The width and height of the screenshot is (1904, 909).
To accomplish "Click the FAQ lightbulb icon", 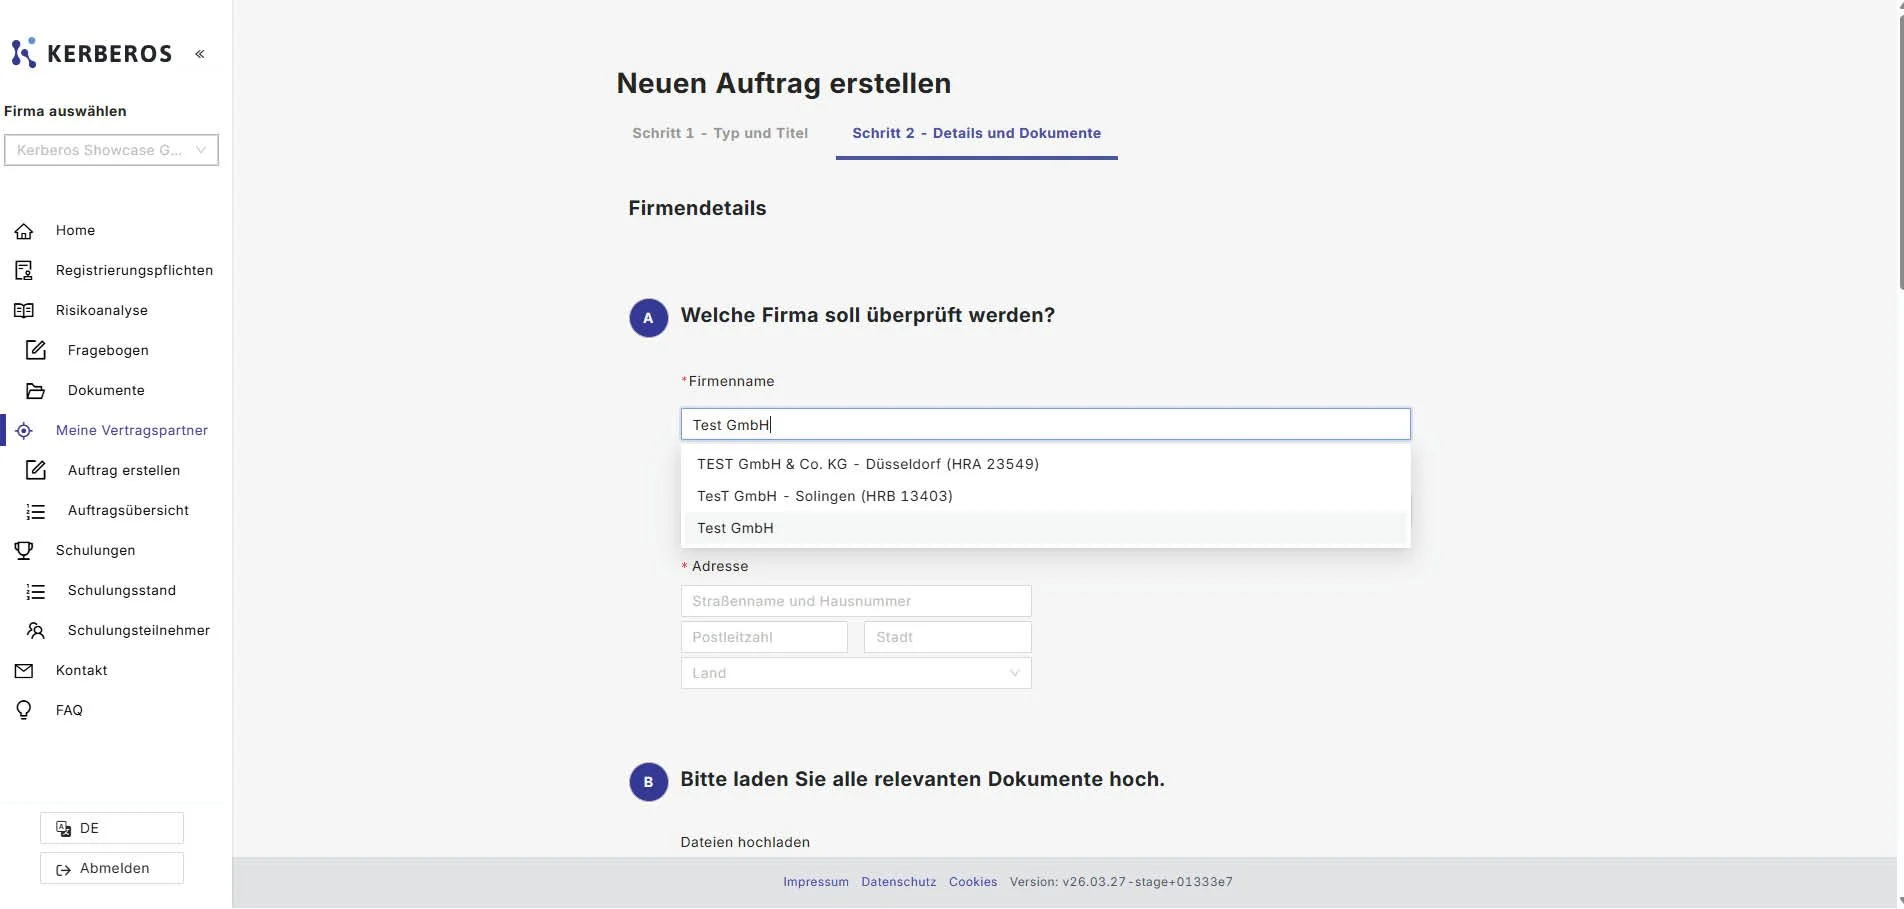I will click(24, 710).
